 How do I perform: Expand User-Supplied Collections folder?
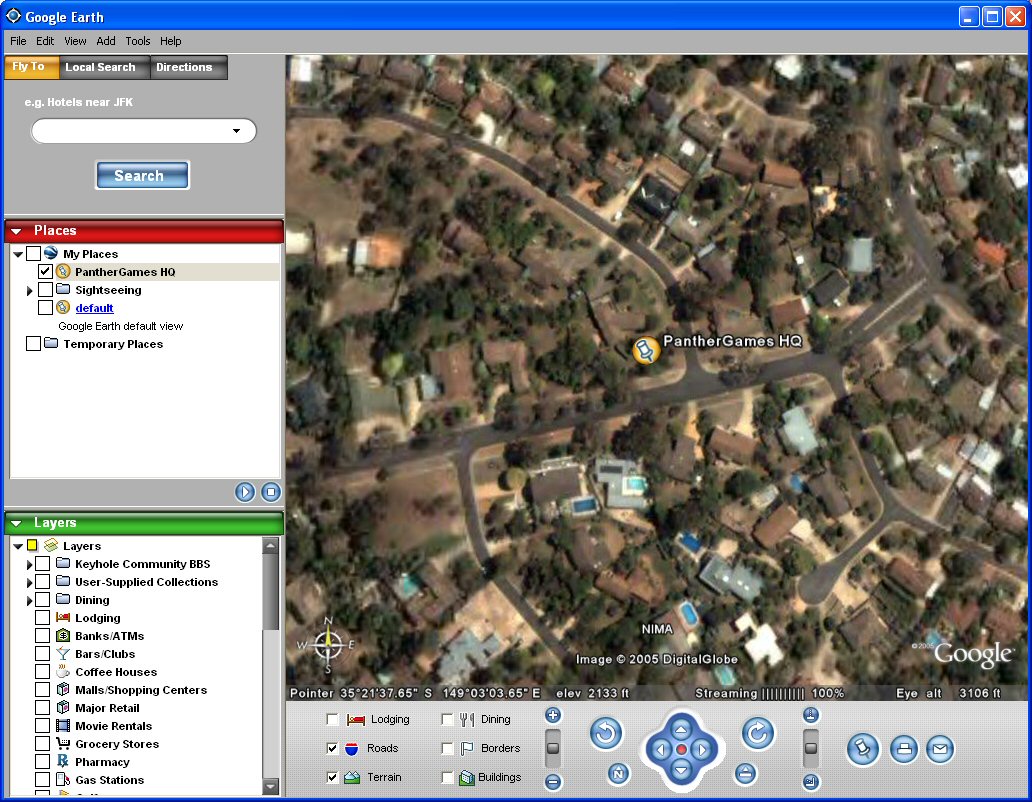[x=30, y=582]
